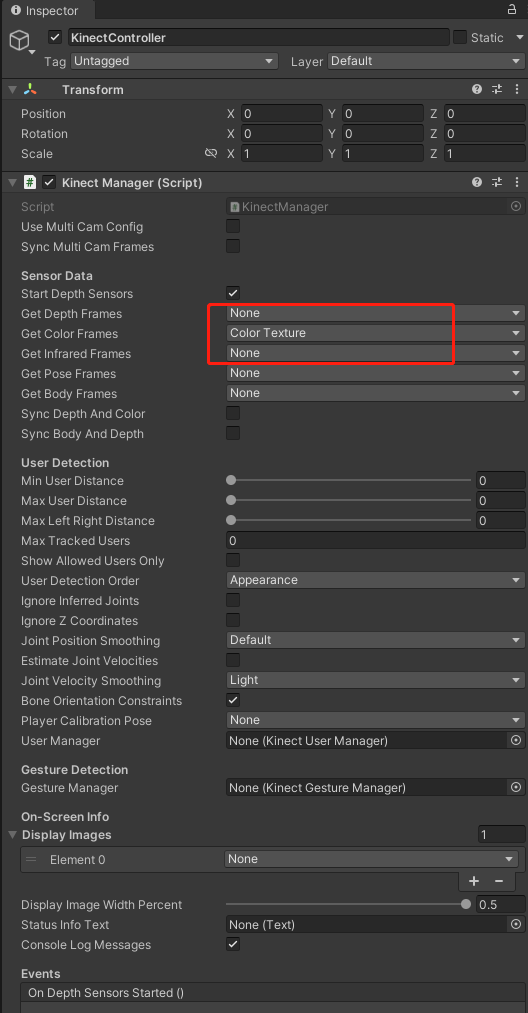Open Kinect Manager help icon
Screen dimensions: 528x1013
coord(477,182)
